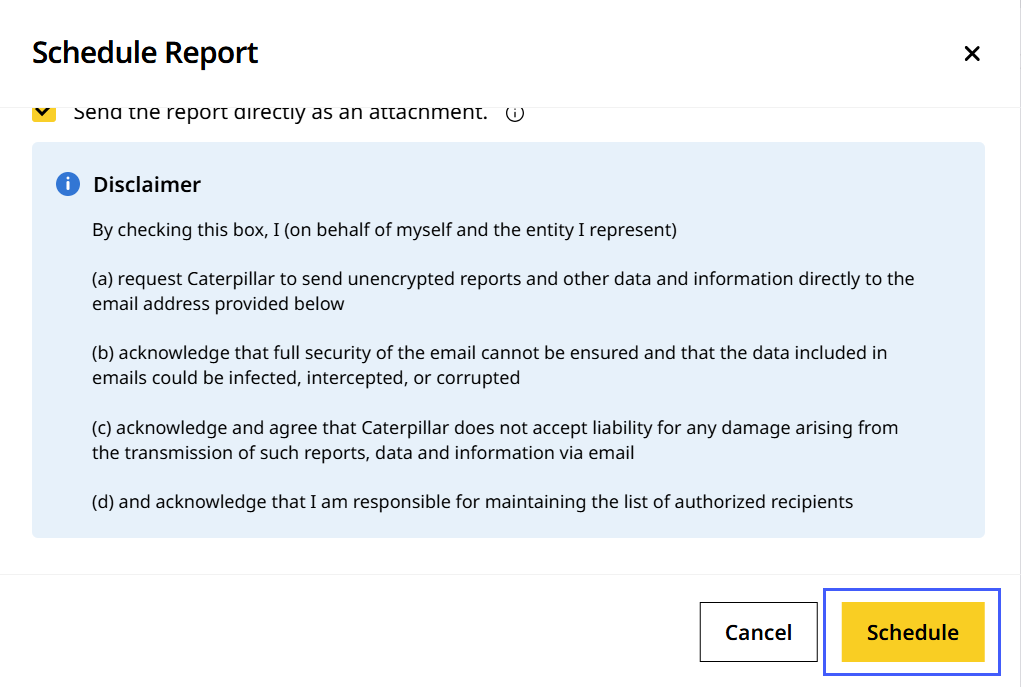Image resolution: width=1021 pixels, height=687 pixels.
Task: Click clause (d) about authorized recipients
Action: click(x=472, y=502)
